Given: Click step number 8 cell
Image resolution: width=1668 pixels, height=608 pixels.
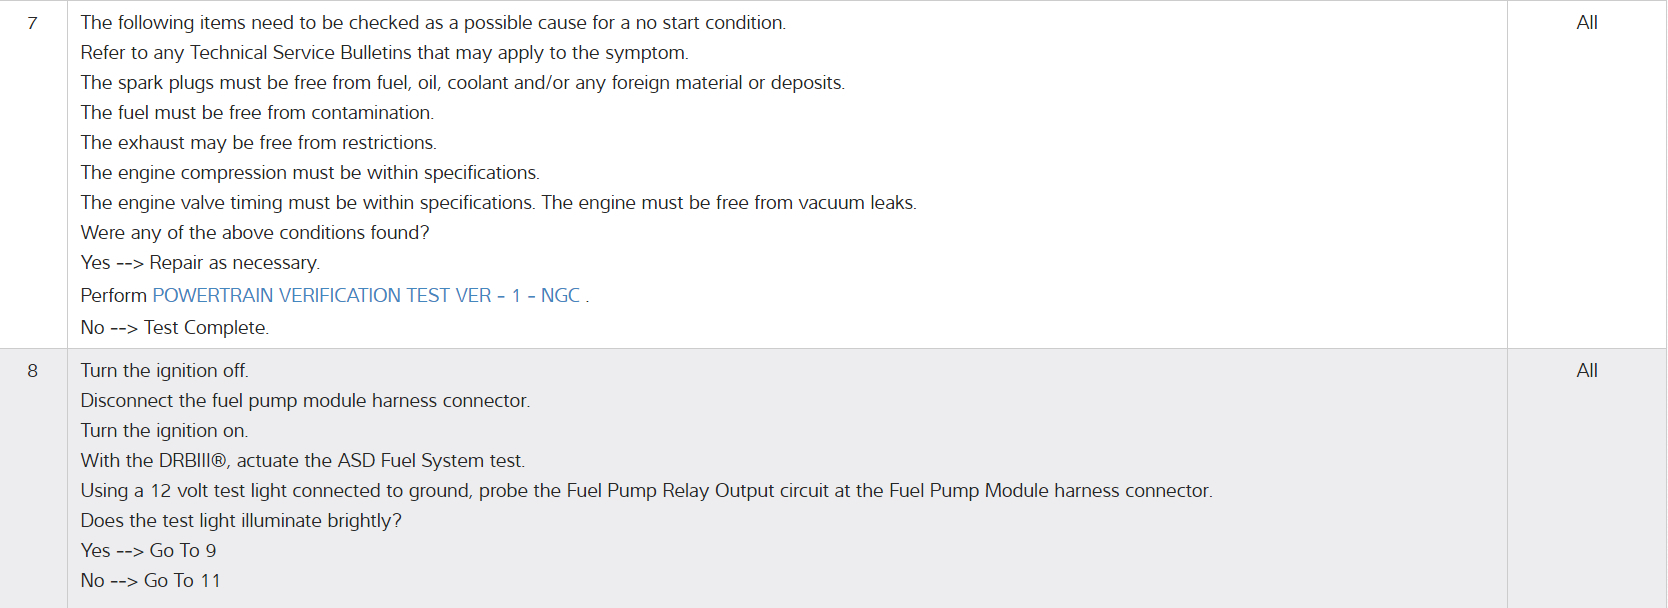Looking at the screenshot, I should pyautogui.click(x=33, y=371).
